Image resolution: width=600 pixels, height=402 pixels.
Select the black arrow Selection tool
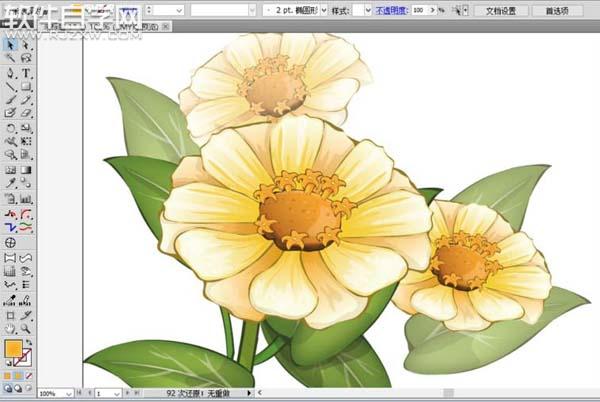pyautogui.click(x=10, y=46)
